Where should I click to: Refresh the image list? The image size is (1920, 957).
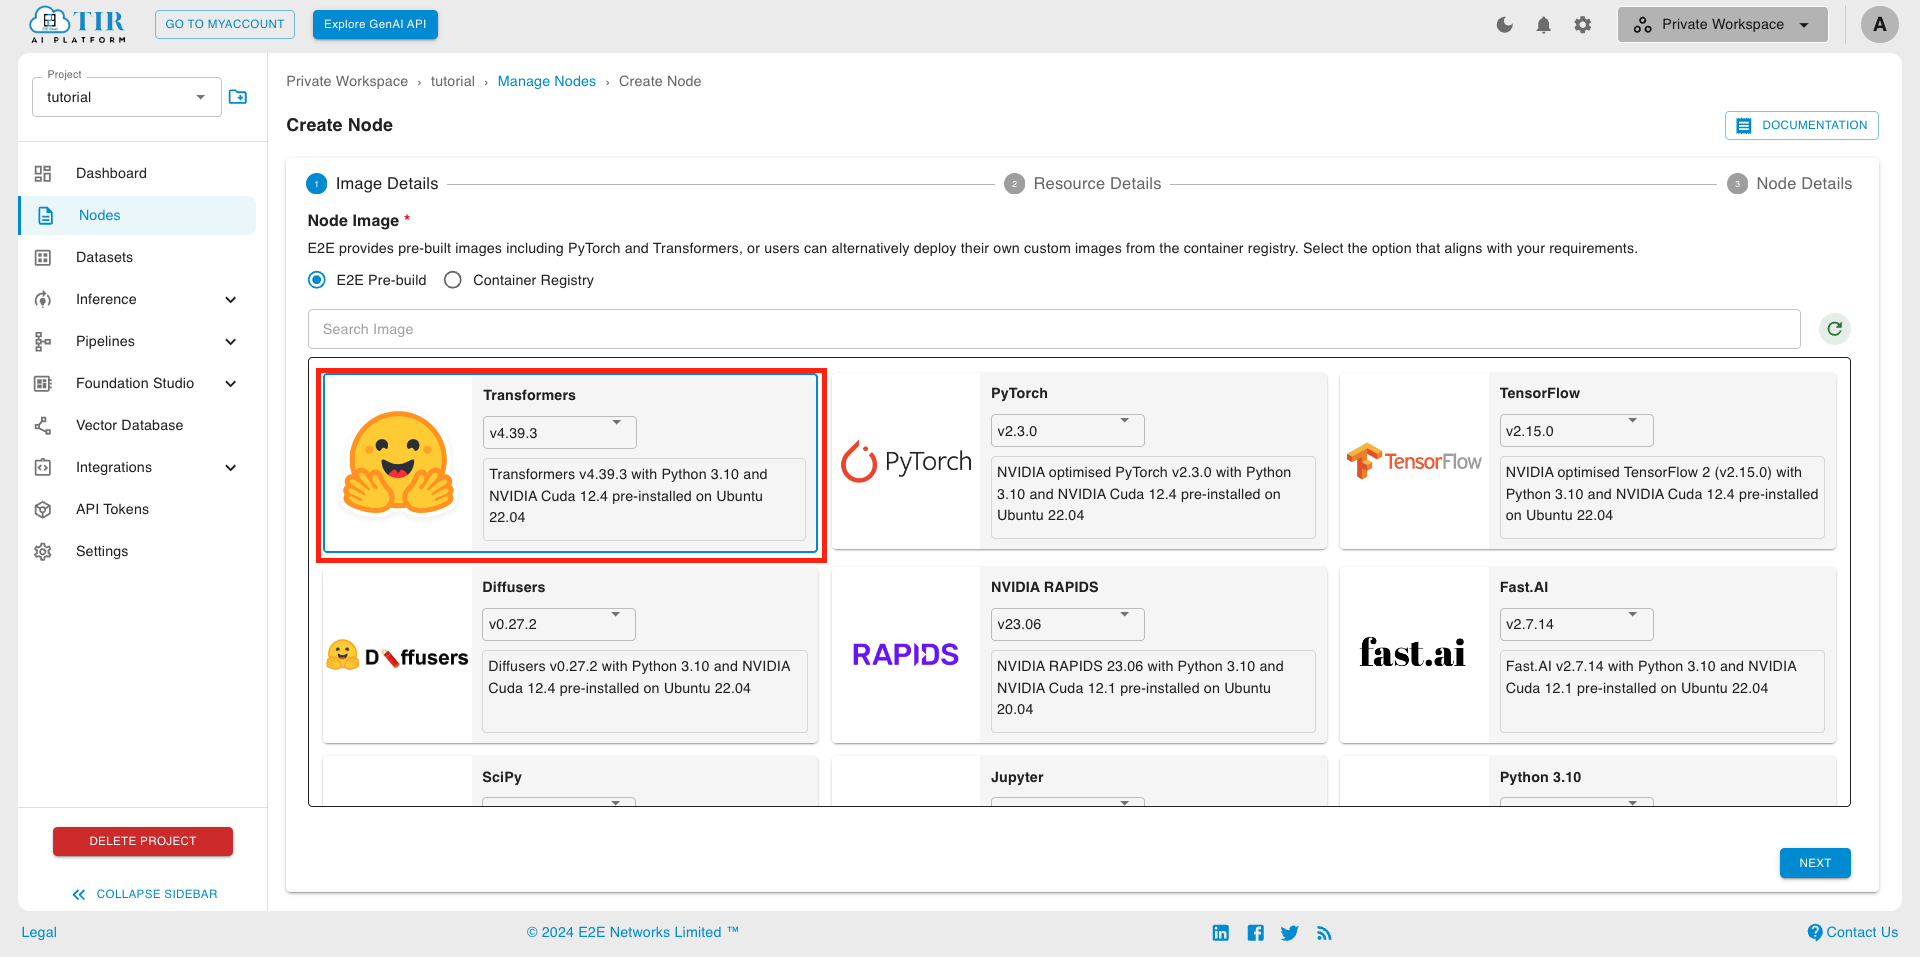pos(1835,329)
